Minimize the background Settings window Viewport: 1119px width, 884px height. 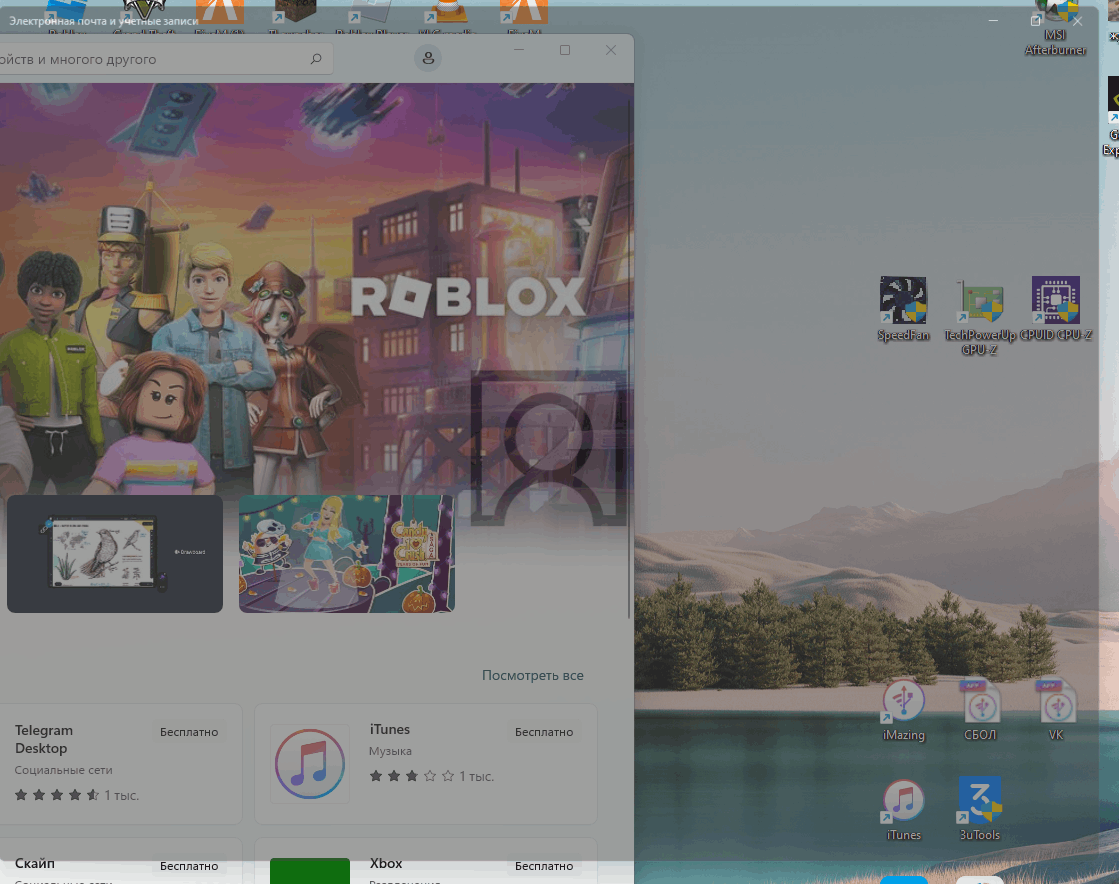pyautogui.click(x=993, y=21)
